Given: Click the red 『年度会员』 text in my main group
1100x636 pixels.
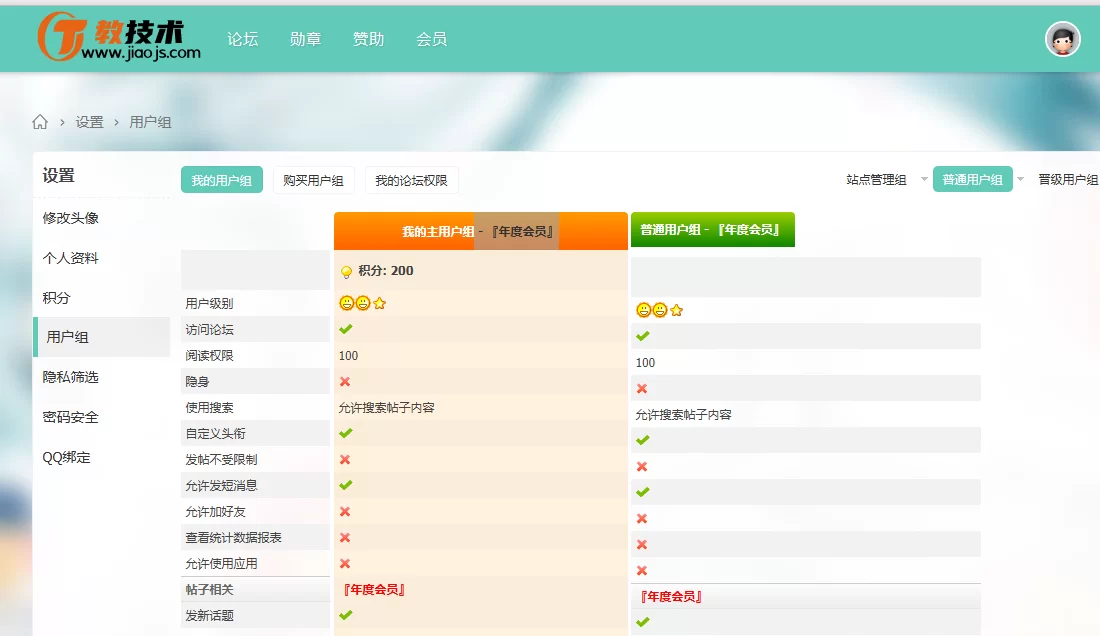Looking at the screenshot, I should (x=374, y=590).
